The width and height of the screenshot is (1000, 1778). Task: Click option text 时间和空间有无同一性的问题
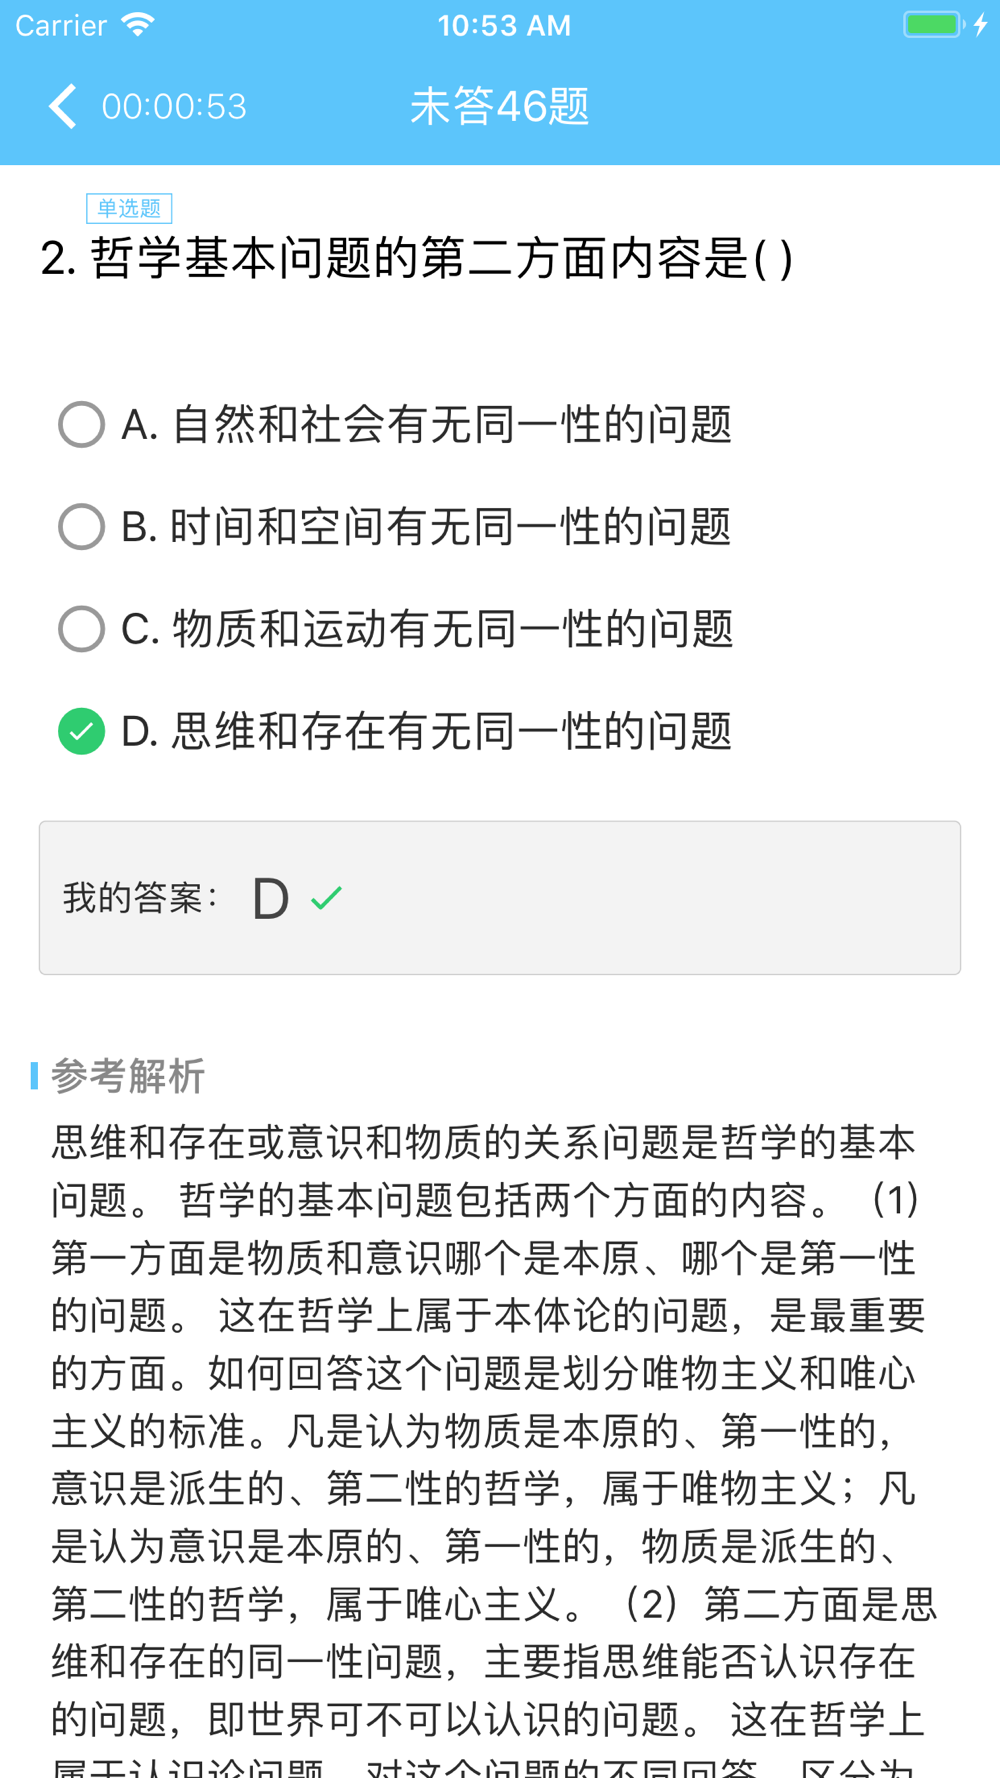pyautogui.click(x=452, y=527)
